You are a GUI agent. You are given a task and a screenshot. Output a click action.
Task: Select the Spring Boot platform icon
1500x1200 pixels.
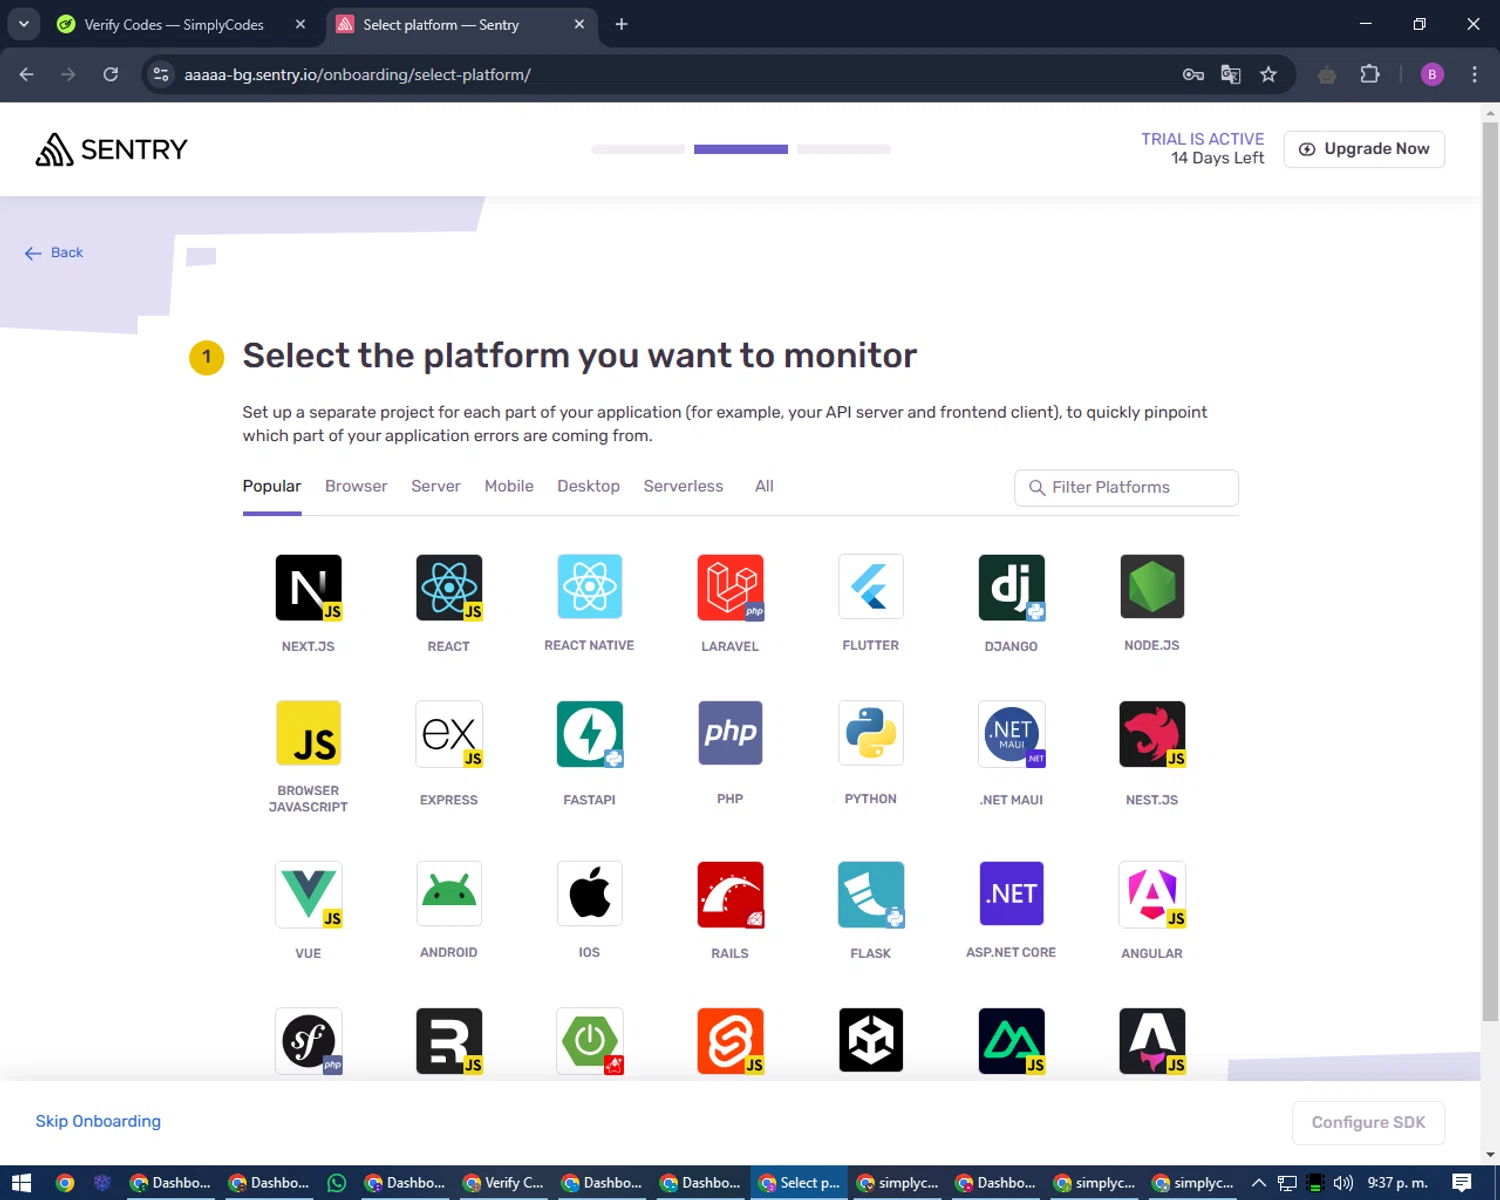[589, 1041]
